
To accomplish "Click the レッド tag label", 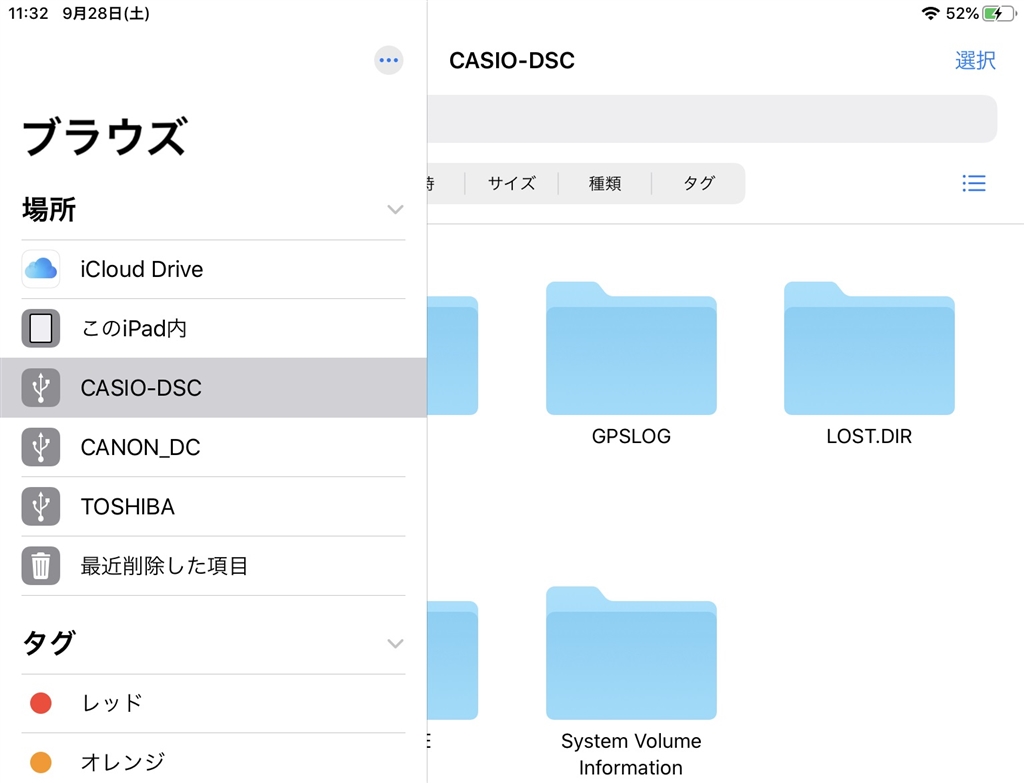I will [x=112, y=703].
